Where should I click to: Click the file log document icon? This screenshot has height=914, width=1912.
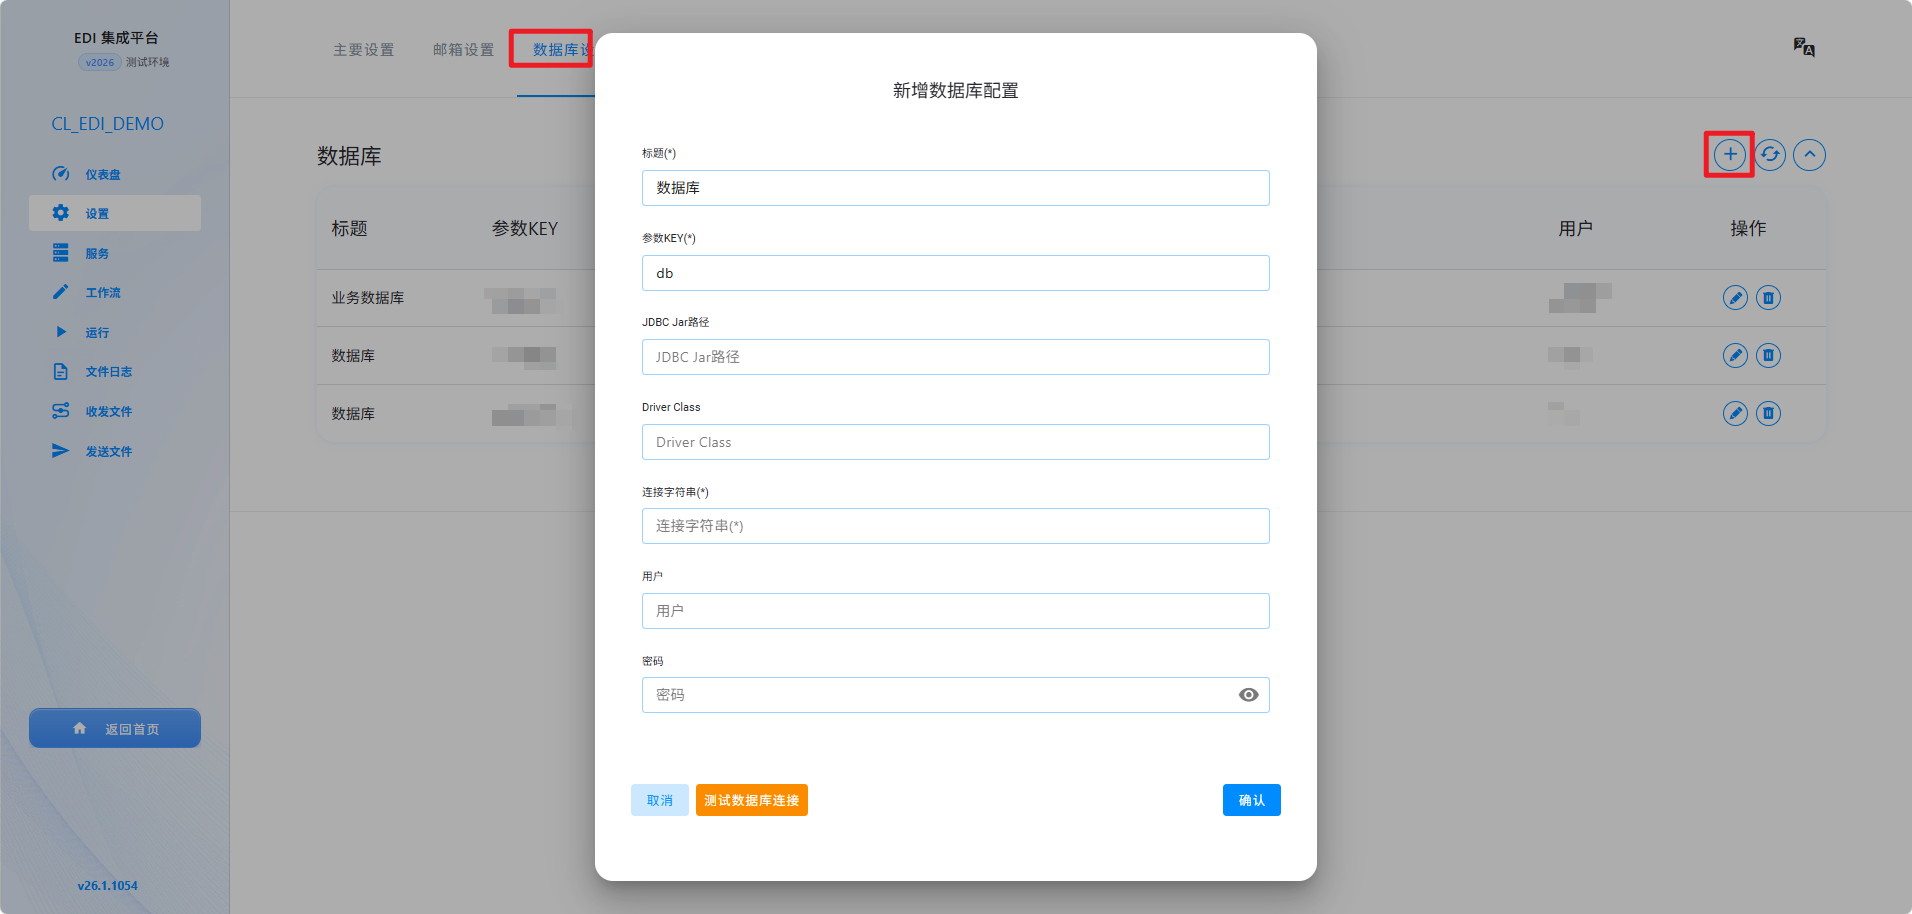tap(61, 371)
